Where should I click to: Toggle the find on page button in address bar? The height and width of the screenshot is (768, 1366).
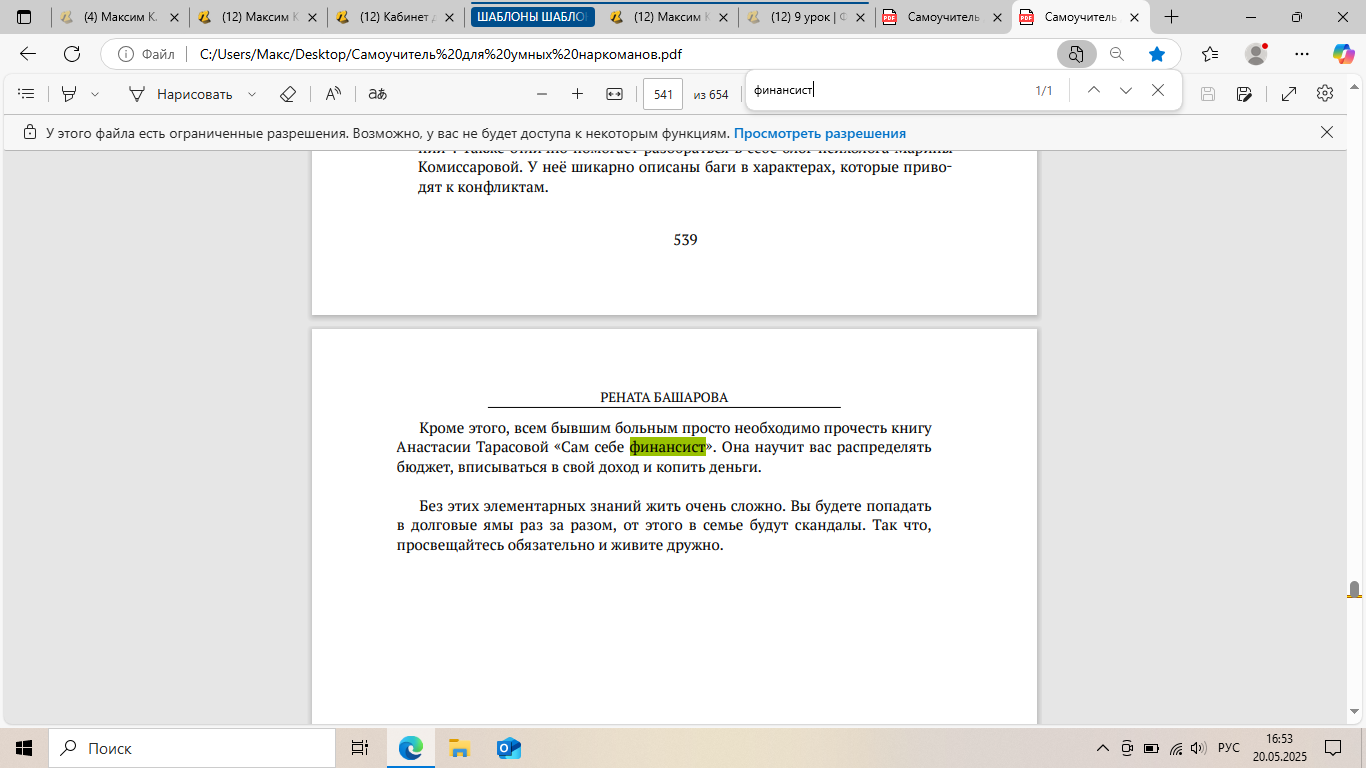1076,54
